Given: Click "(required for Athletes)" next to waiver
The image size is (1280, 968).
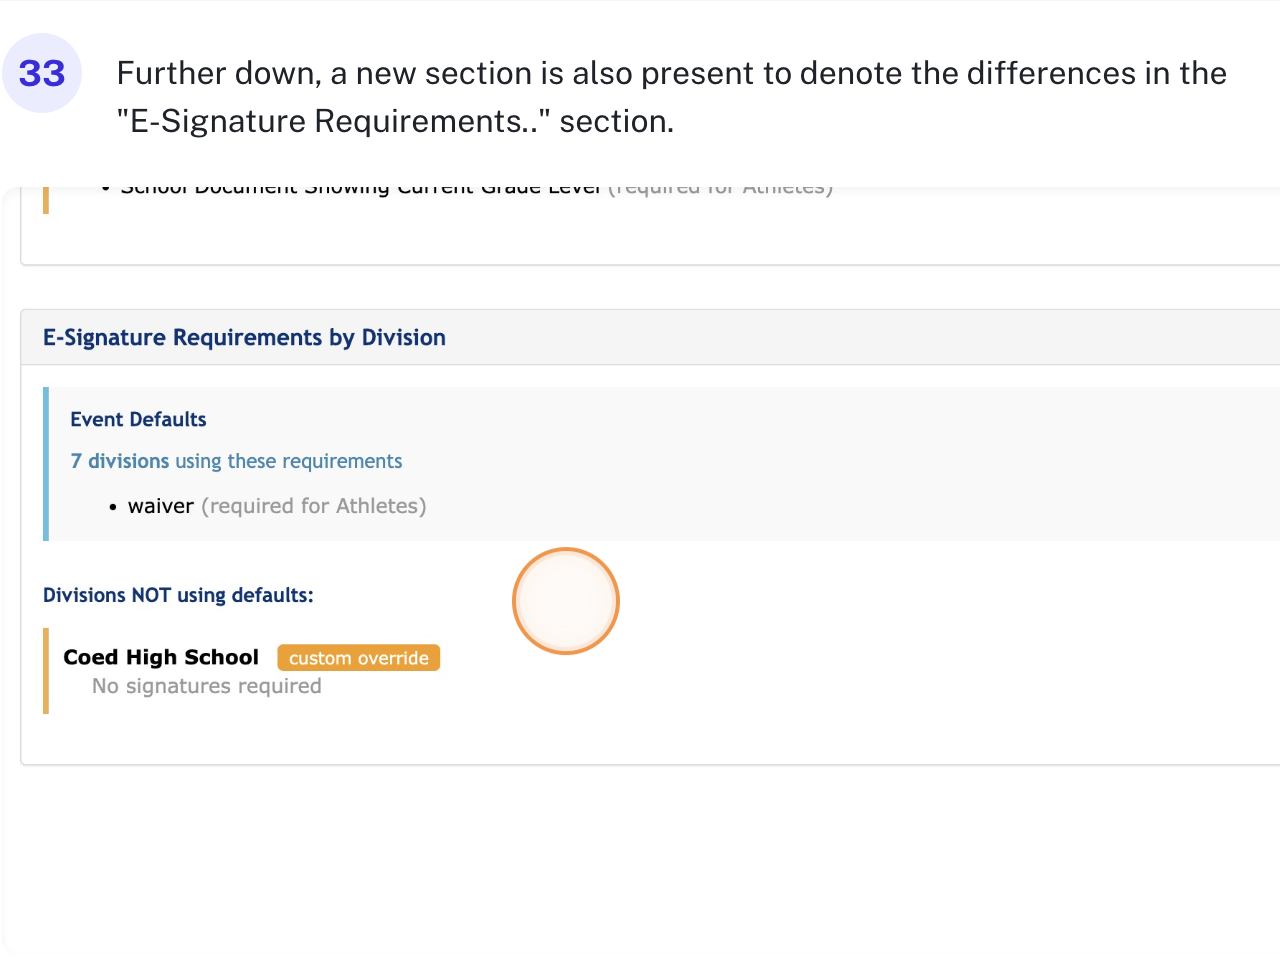Looking at the screenshot, I should pyautogui.click(x=314, y=506).
